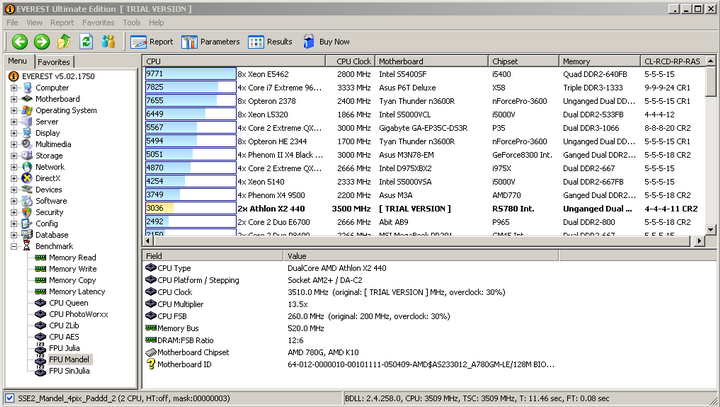720x407 pixels.
Task: Open the Tools menu
Action: [131, 23]
